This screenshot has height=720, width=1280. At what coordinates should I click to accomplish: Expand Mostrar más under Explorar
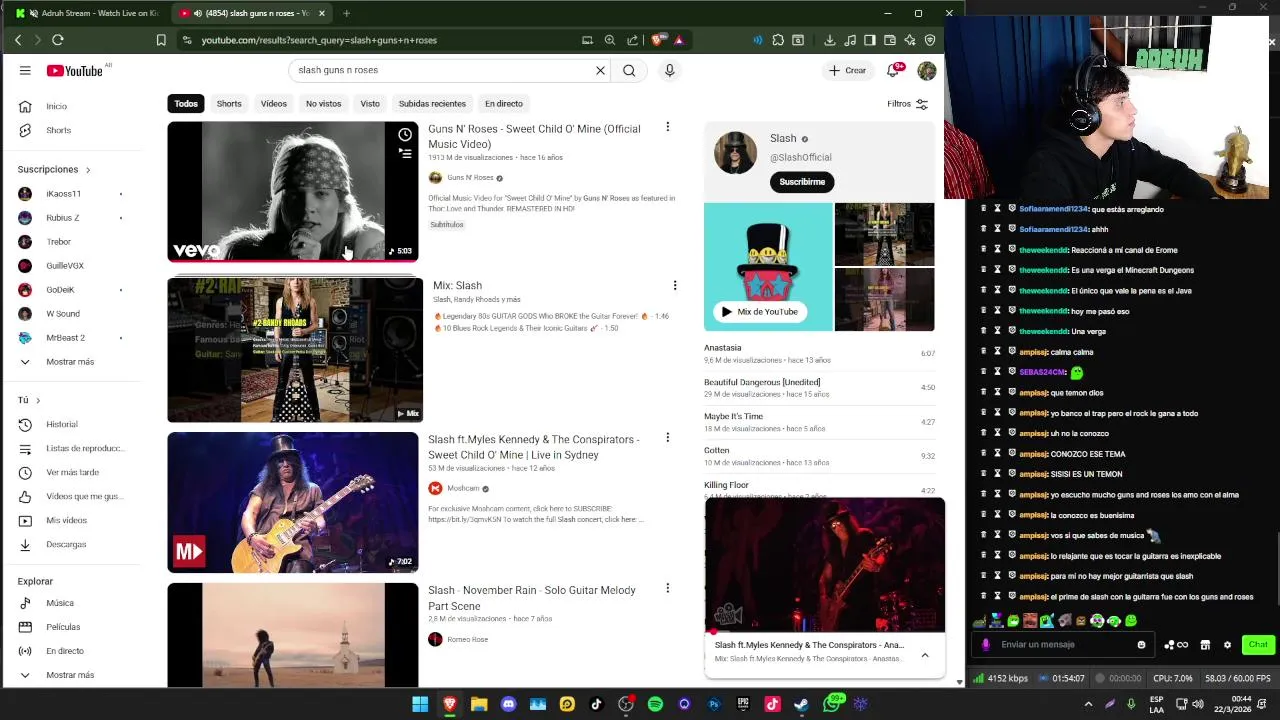point(70,675)
